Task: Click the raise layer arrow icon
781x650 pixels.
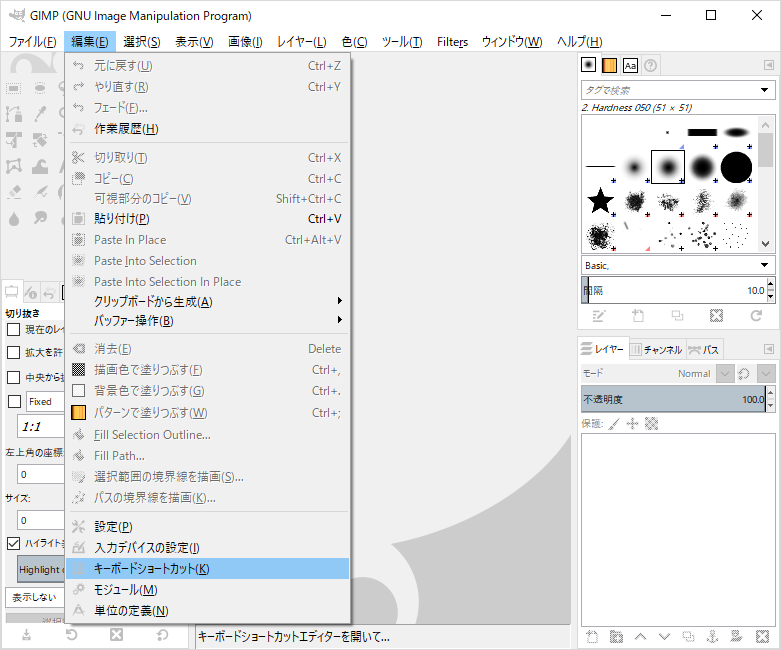Action: click(x=641, y=637)
